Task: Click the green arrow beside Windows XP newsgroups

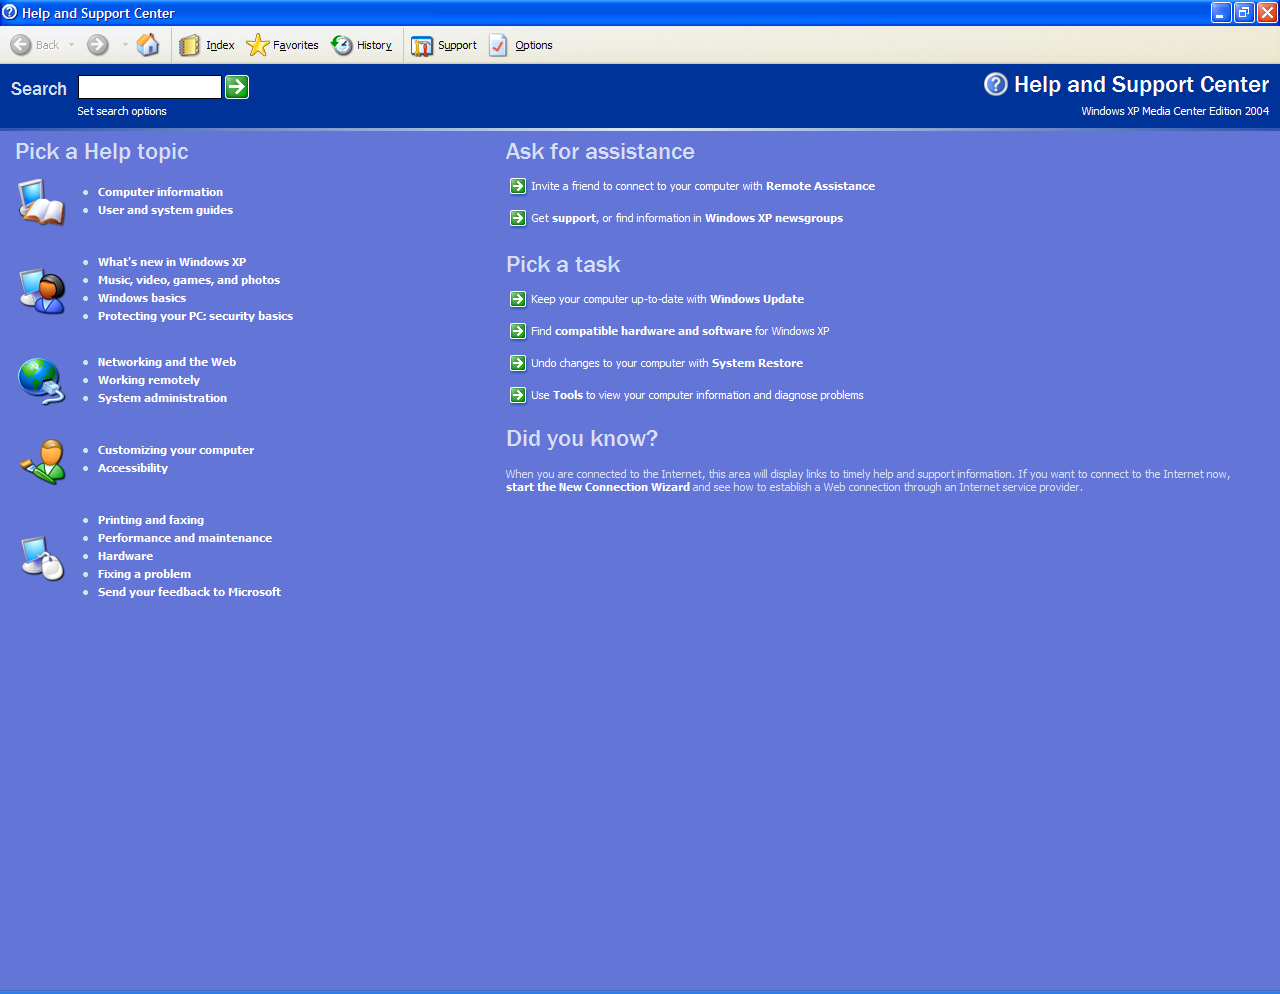Action: tap(518, 218)
